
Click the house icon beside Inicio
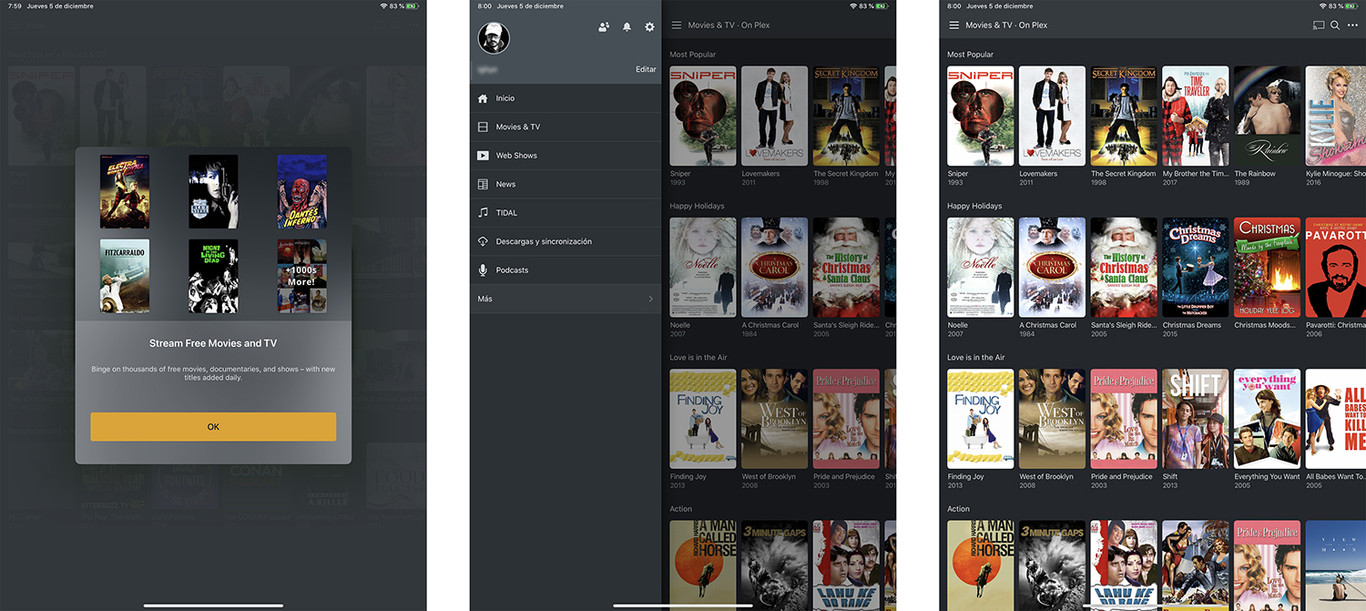tap(483, 98)
